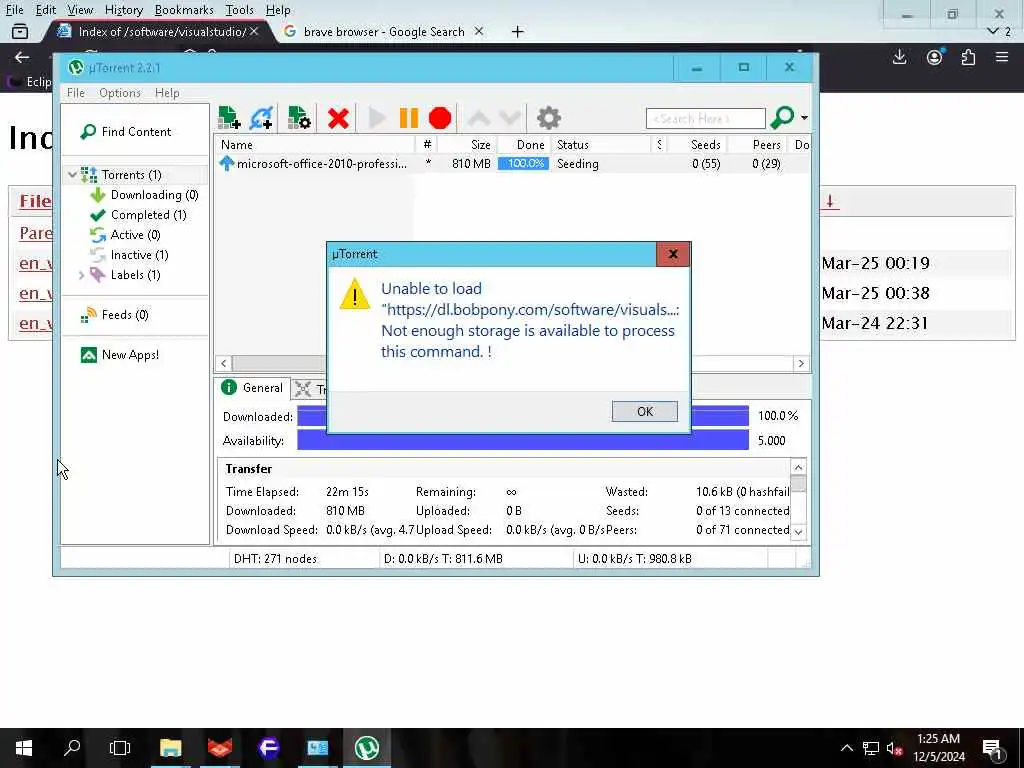
Task: Open taskbar Search magnifier
Action: [x=72, y=748]
